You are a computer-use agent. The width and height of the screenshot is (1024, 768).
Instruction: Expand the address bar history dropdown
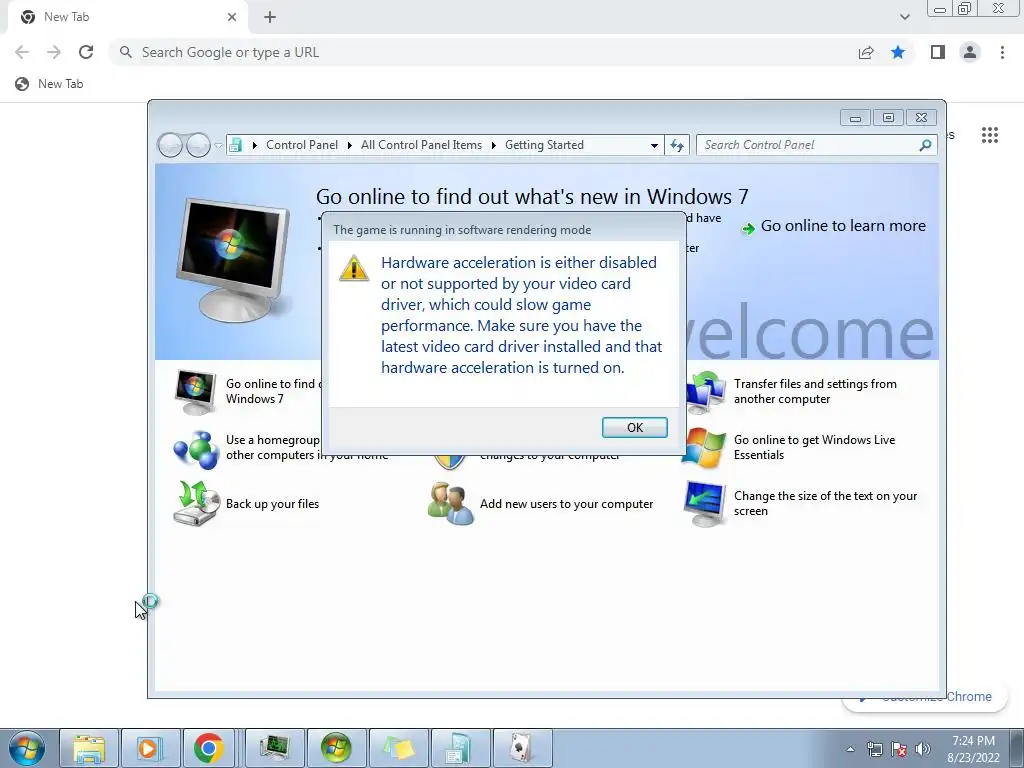coord(654,146)
